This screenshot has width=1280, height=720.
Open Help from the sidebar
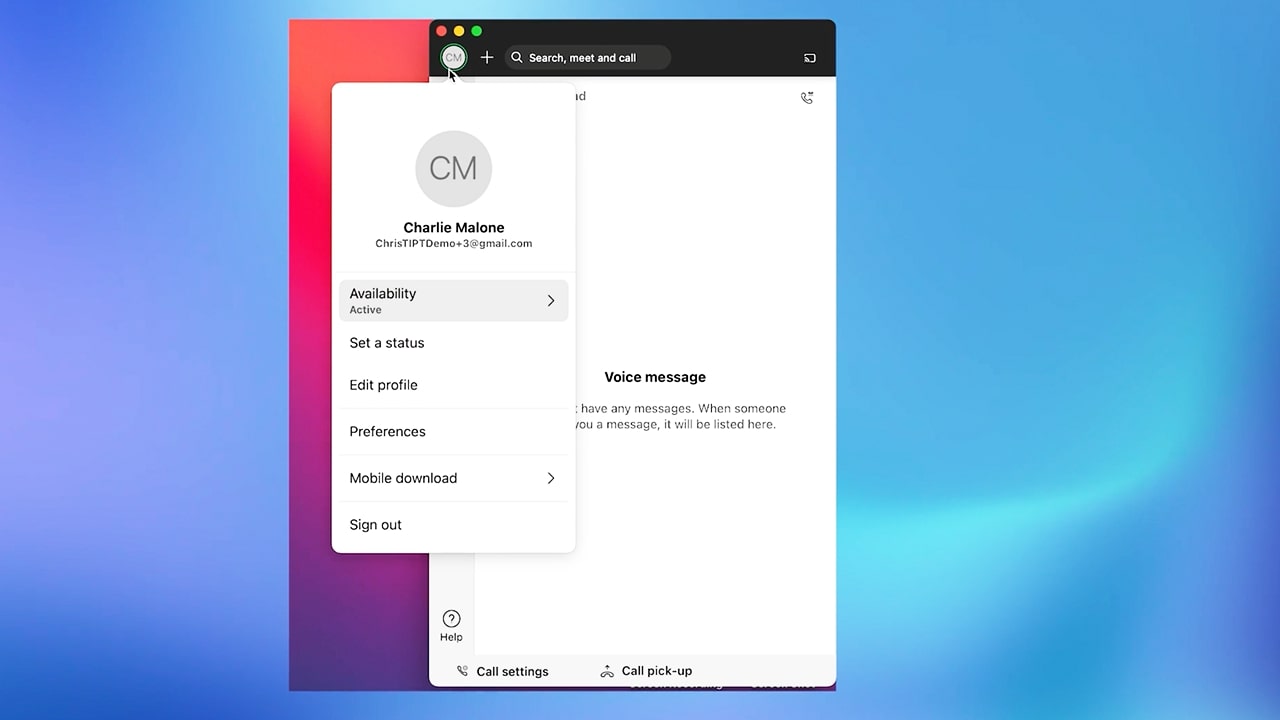[x=451, y=626]
